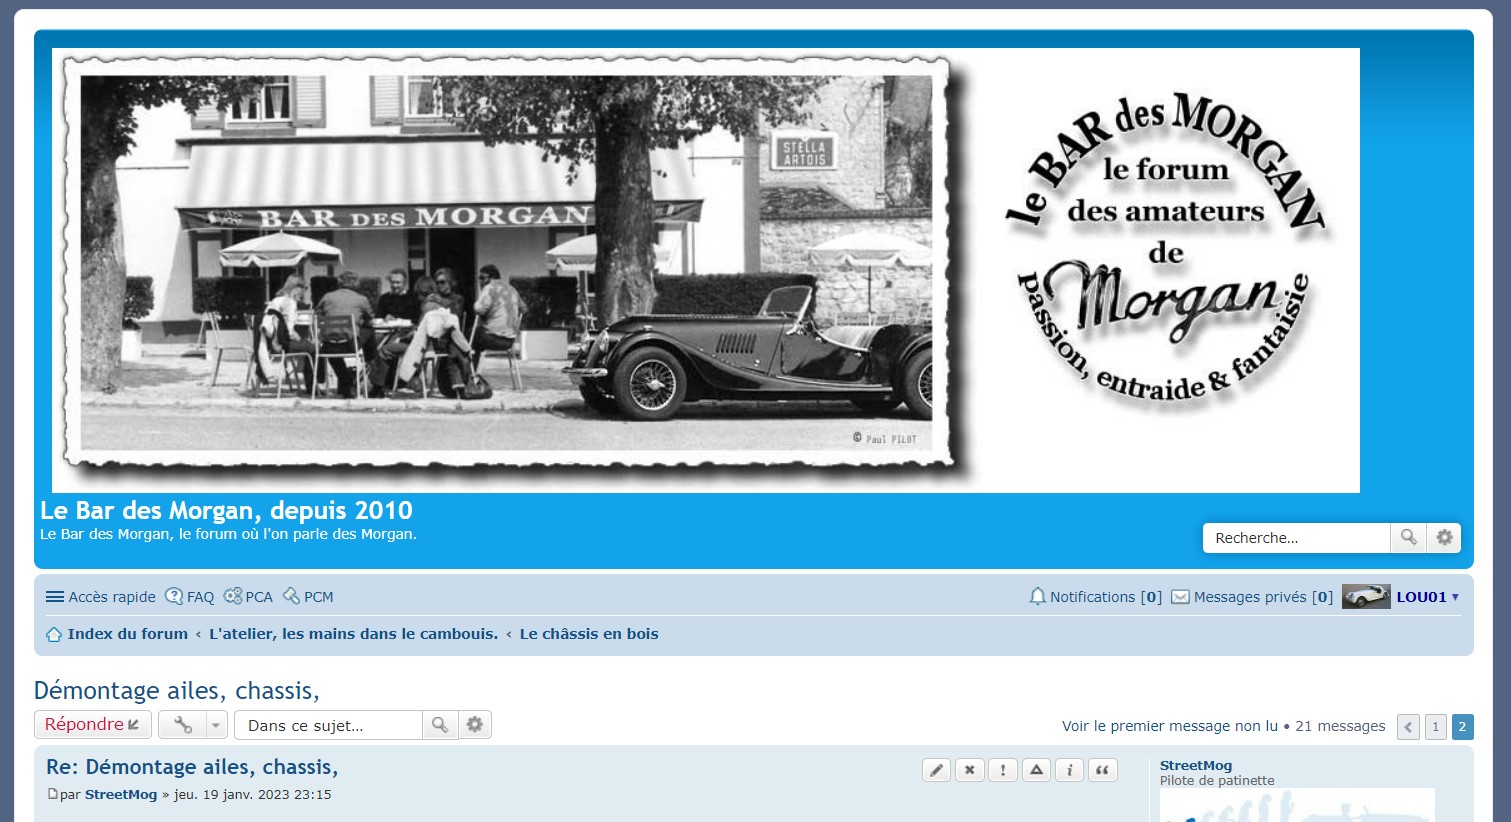Open the Notifications bell menu
The image size is (1511, 822).
click(x=1095, y=597)
